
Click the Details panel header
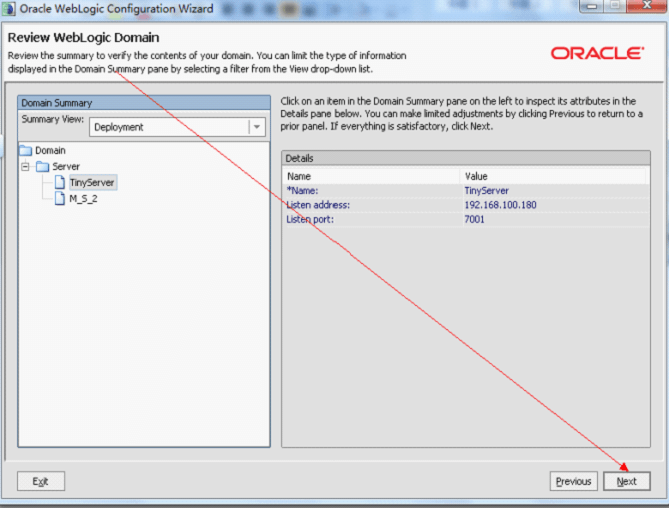tap(466, 158)
